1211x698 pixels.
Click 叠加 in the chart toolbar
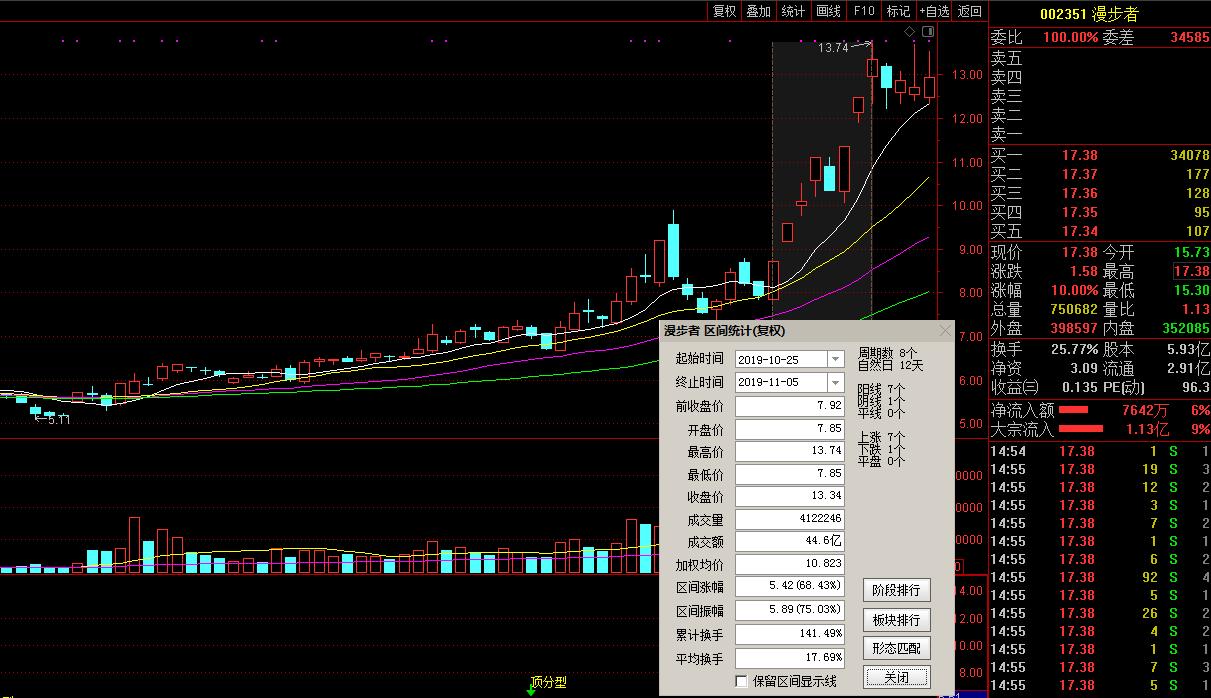click(758, 11)
